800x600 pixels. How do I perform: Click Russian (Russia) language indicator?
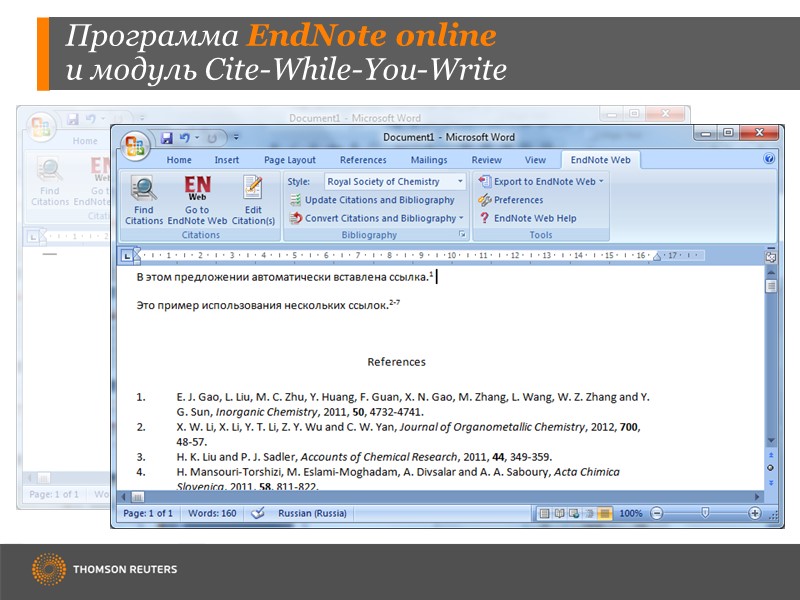[x=312, y=513]
